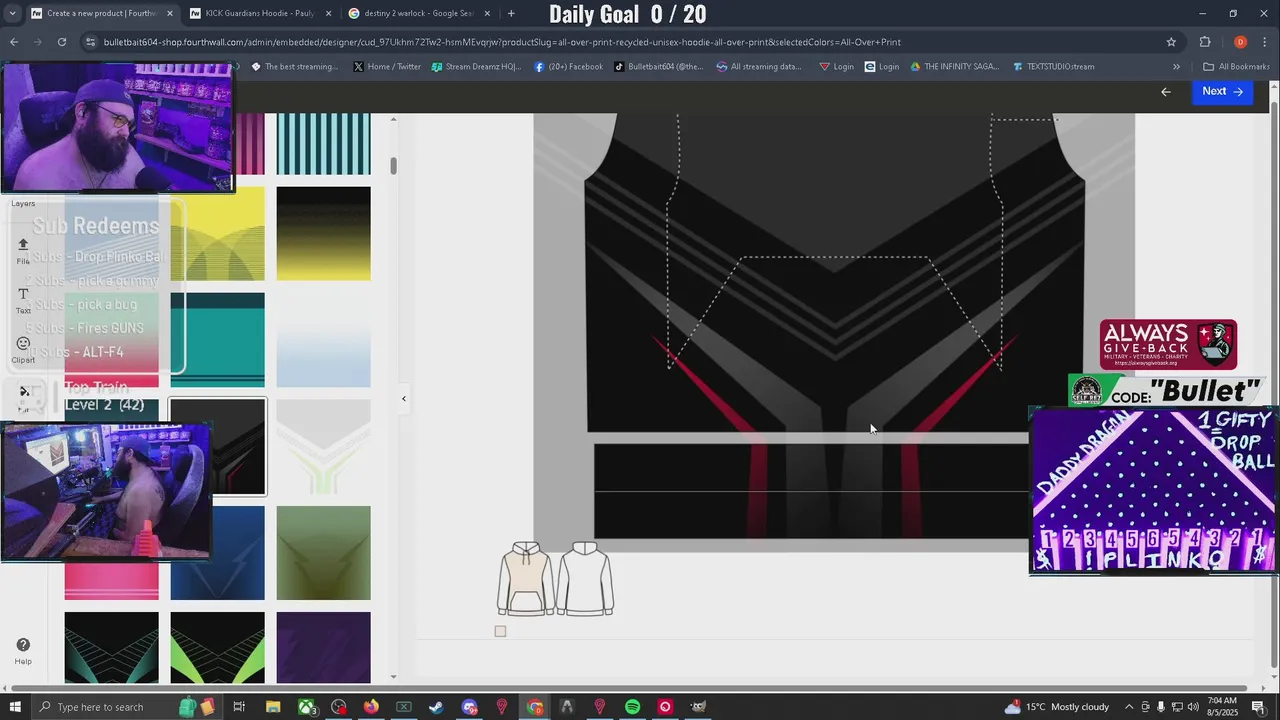Click the small color swatch below the hoodie previews
Screen dimensions: 1280x720
500,631
